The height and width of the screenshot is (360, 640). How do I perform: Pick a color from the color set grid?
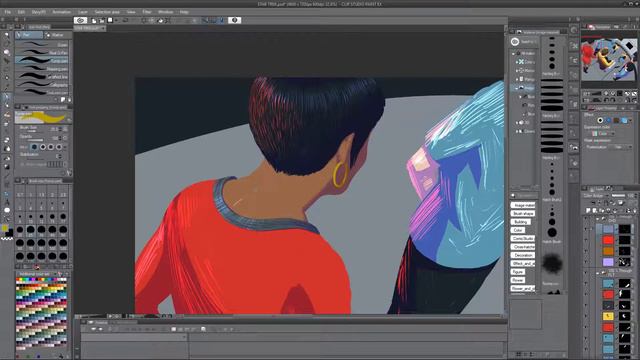(x=41, y=313)
